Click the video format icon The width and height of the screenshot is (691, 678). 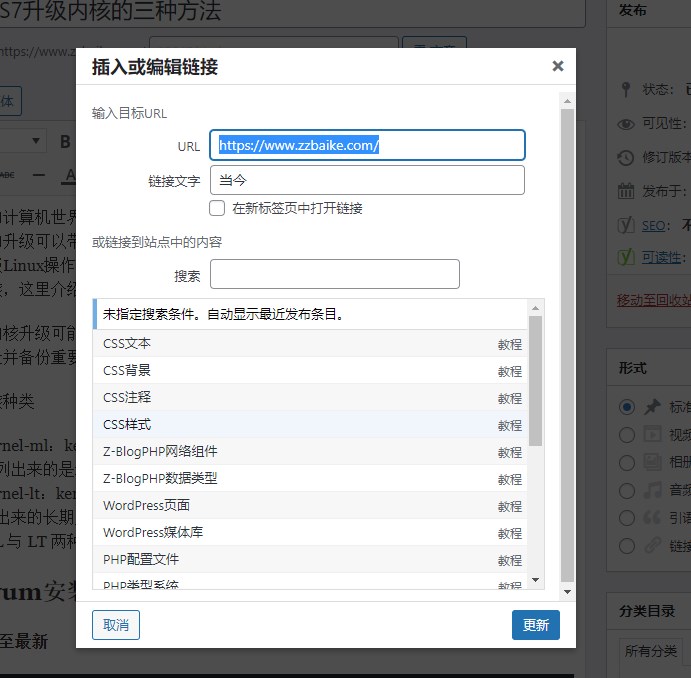coord(652,434)
